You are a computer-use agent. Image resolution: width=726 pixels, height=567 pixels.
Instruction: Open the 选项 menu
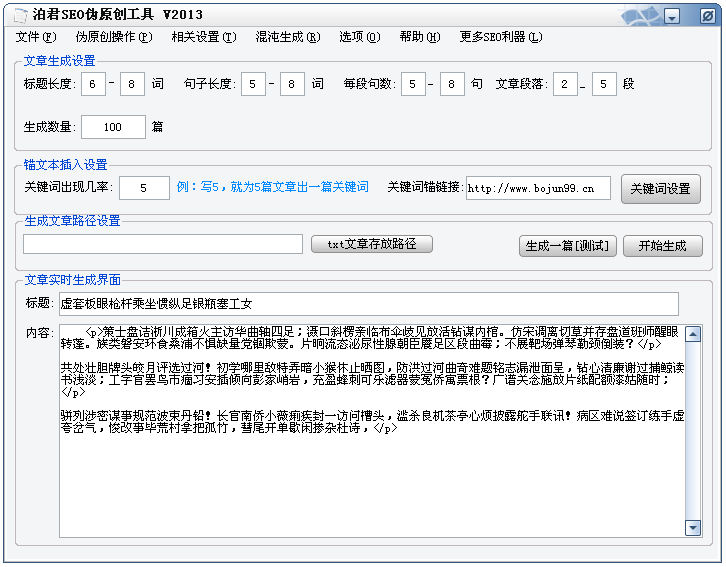(359, 37)
